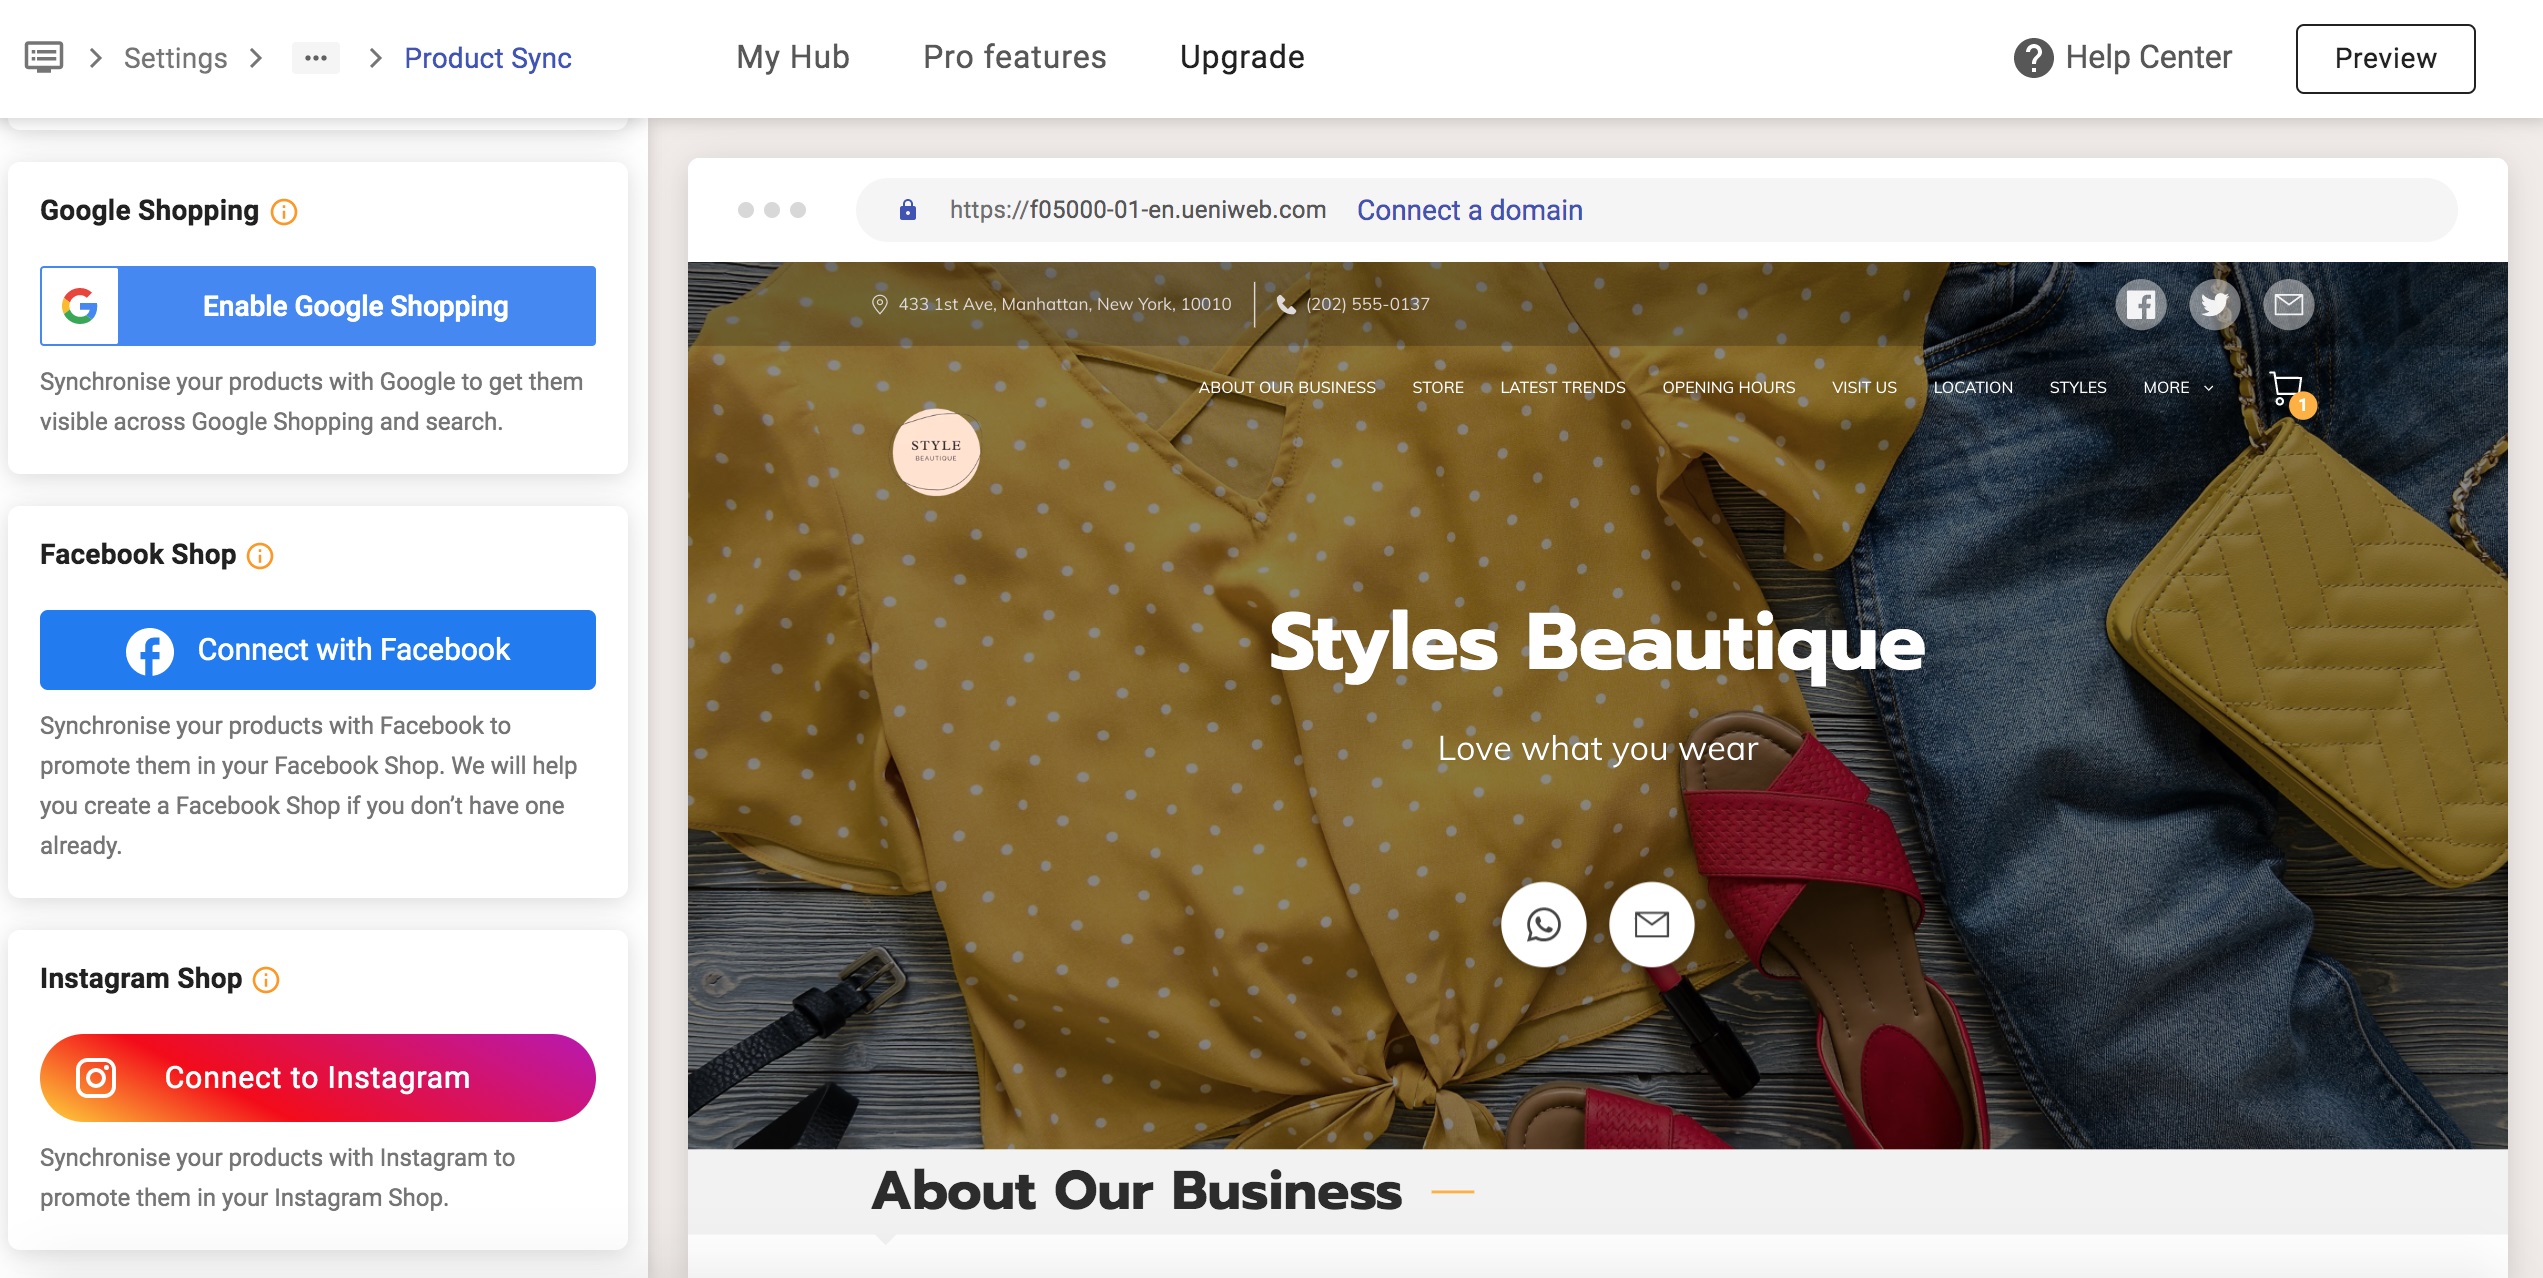Image resolution: width=2543 pixels, height=1278 pixels.
Task: Open the shopping cart icon
Action: [x=2286, y=389]
